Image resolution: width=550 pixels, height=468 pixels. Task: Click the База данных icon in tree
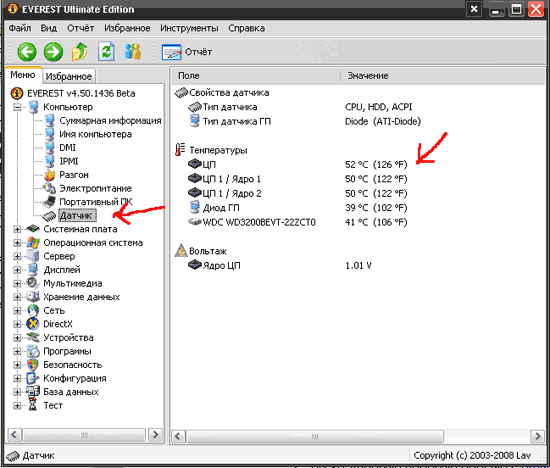33,392
